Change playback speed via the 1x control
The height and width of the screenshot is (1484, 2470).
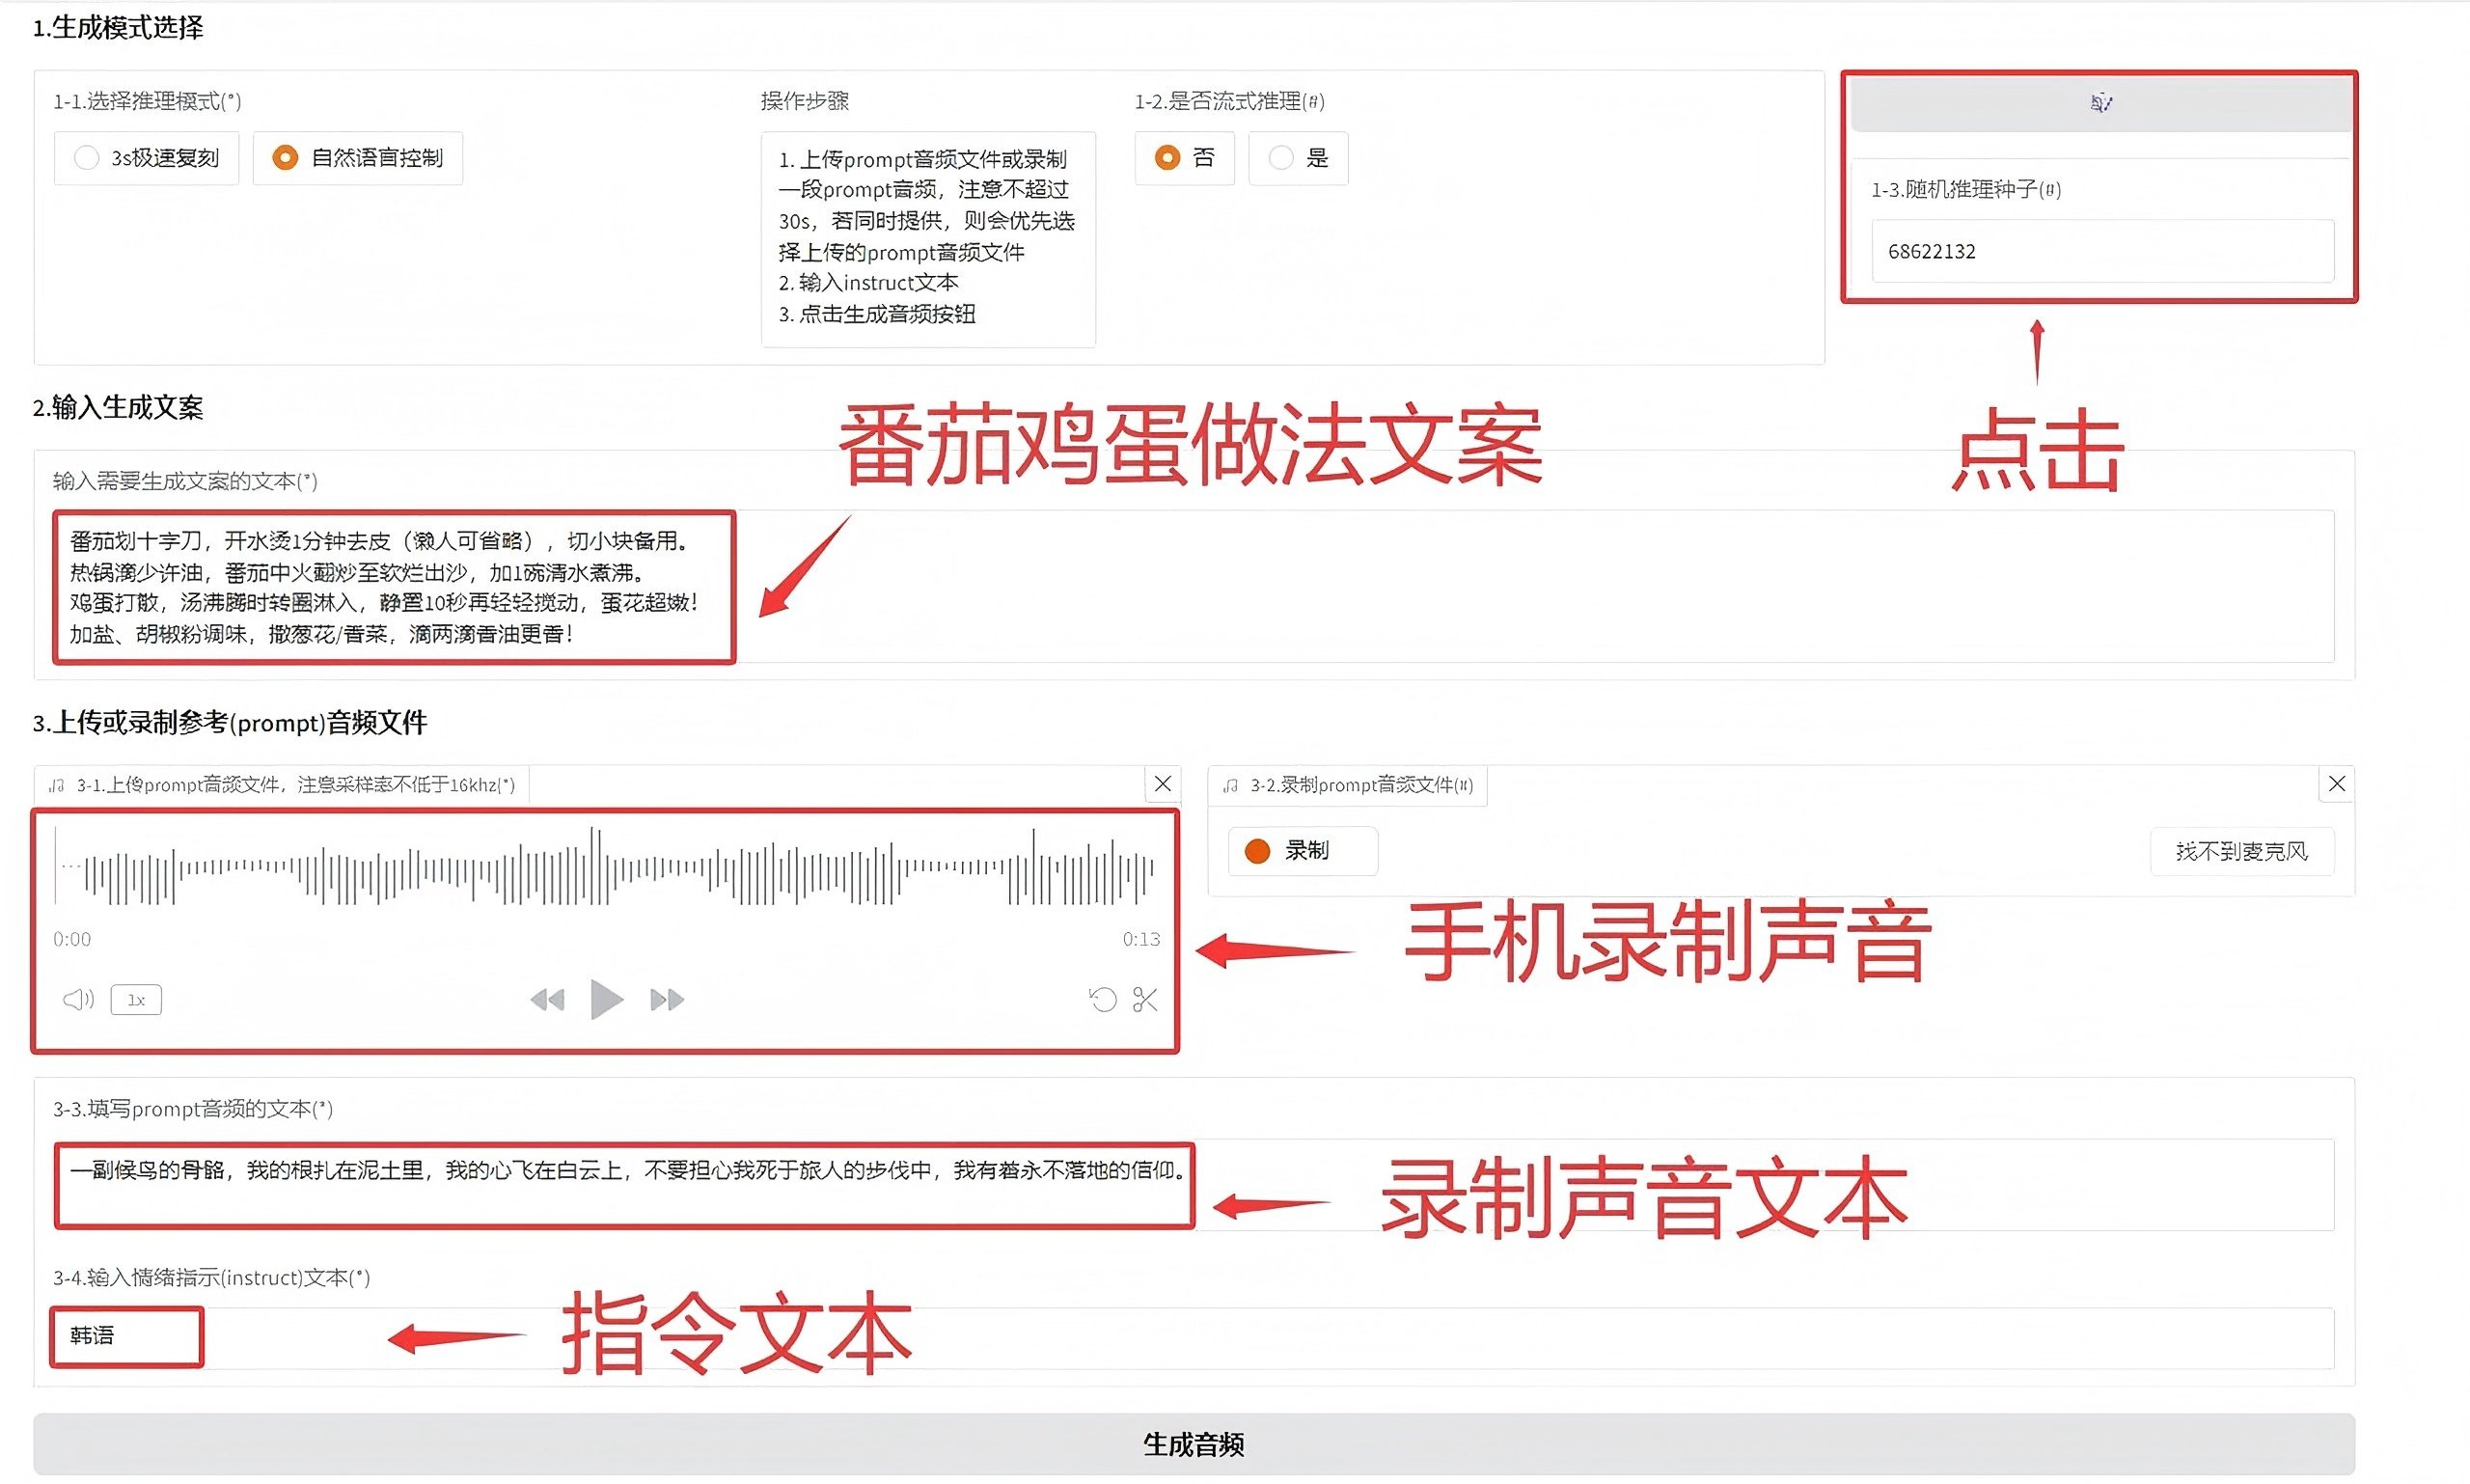coord(135,999)
